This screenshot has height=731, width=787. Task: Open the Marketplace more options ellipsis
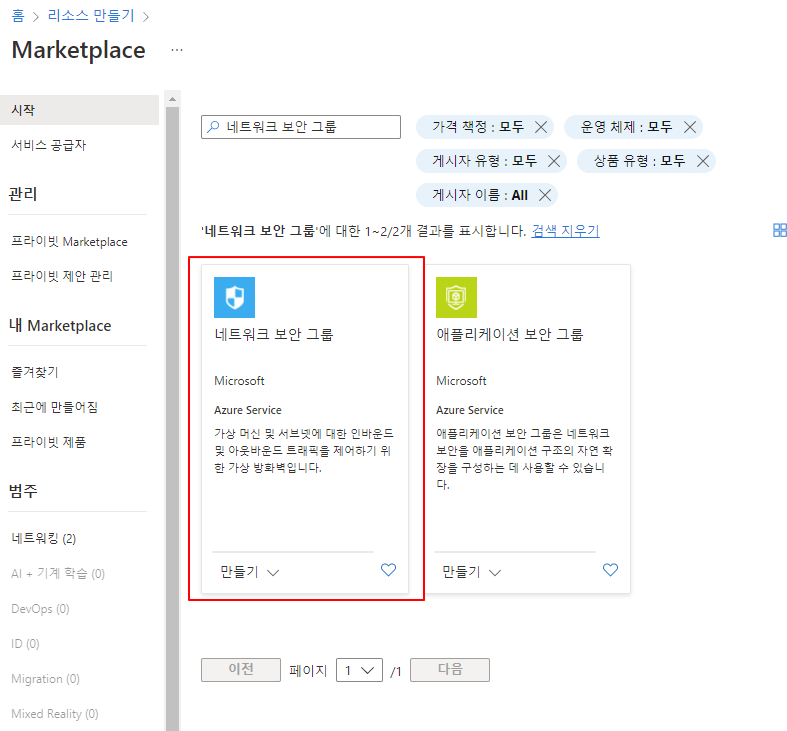[x=177, y=50]
